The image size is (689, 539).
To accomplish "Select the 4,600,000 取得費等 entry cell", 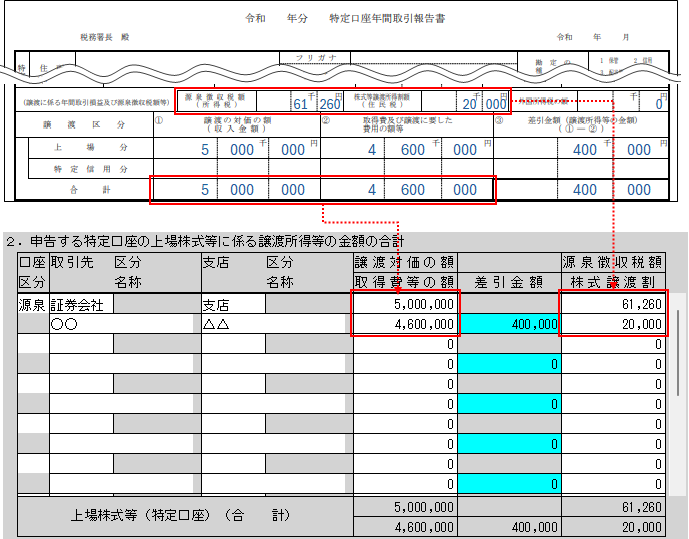I will [405, 324].
